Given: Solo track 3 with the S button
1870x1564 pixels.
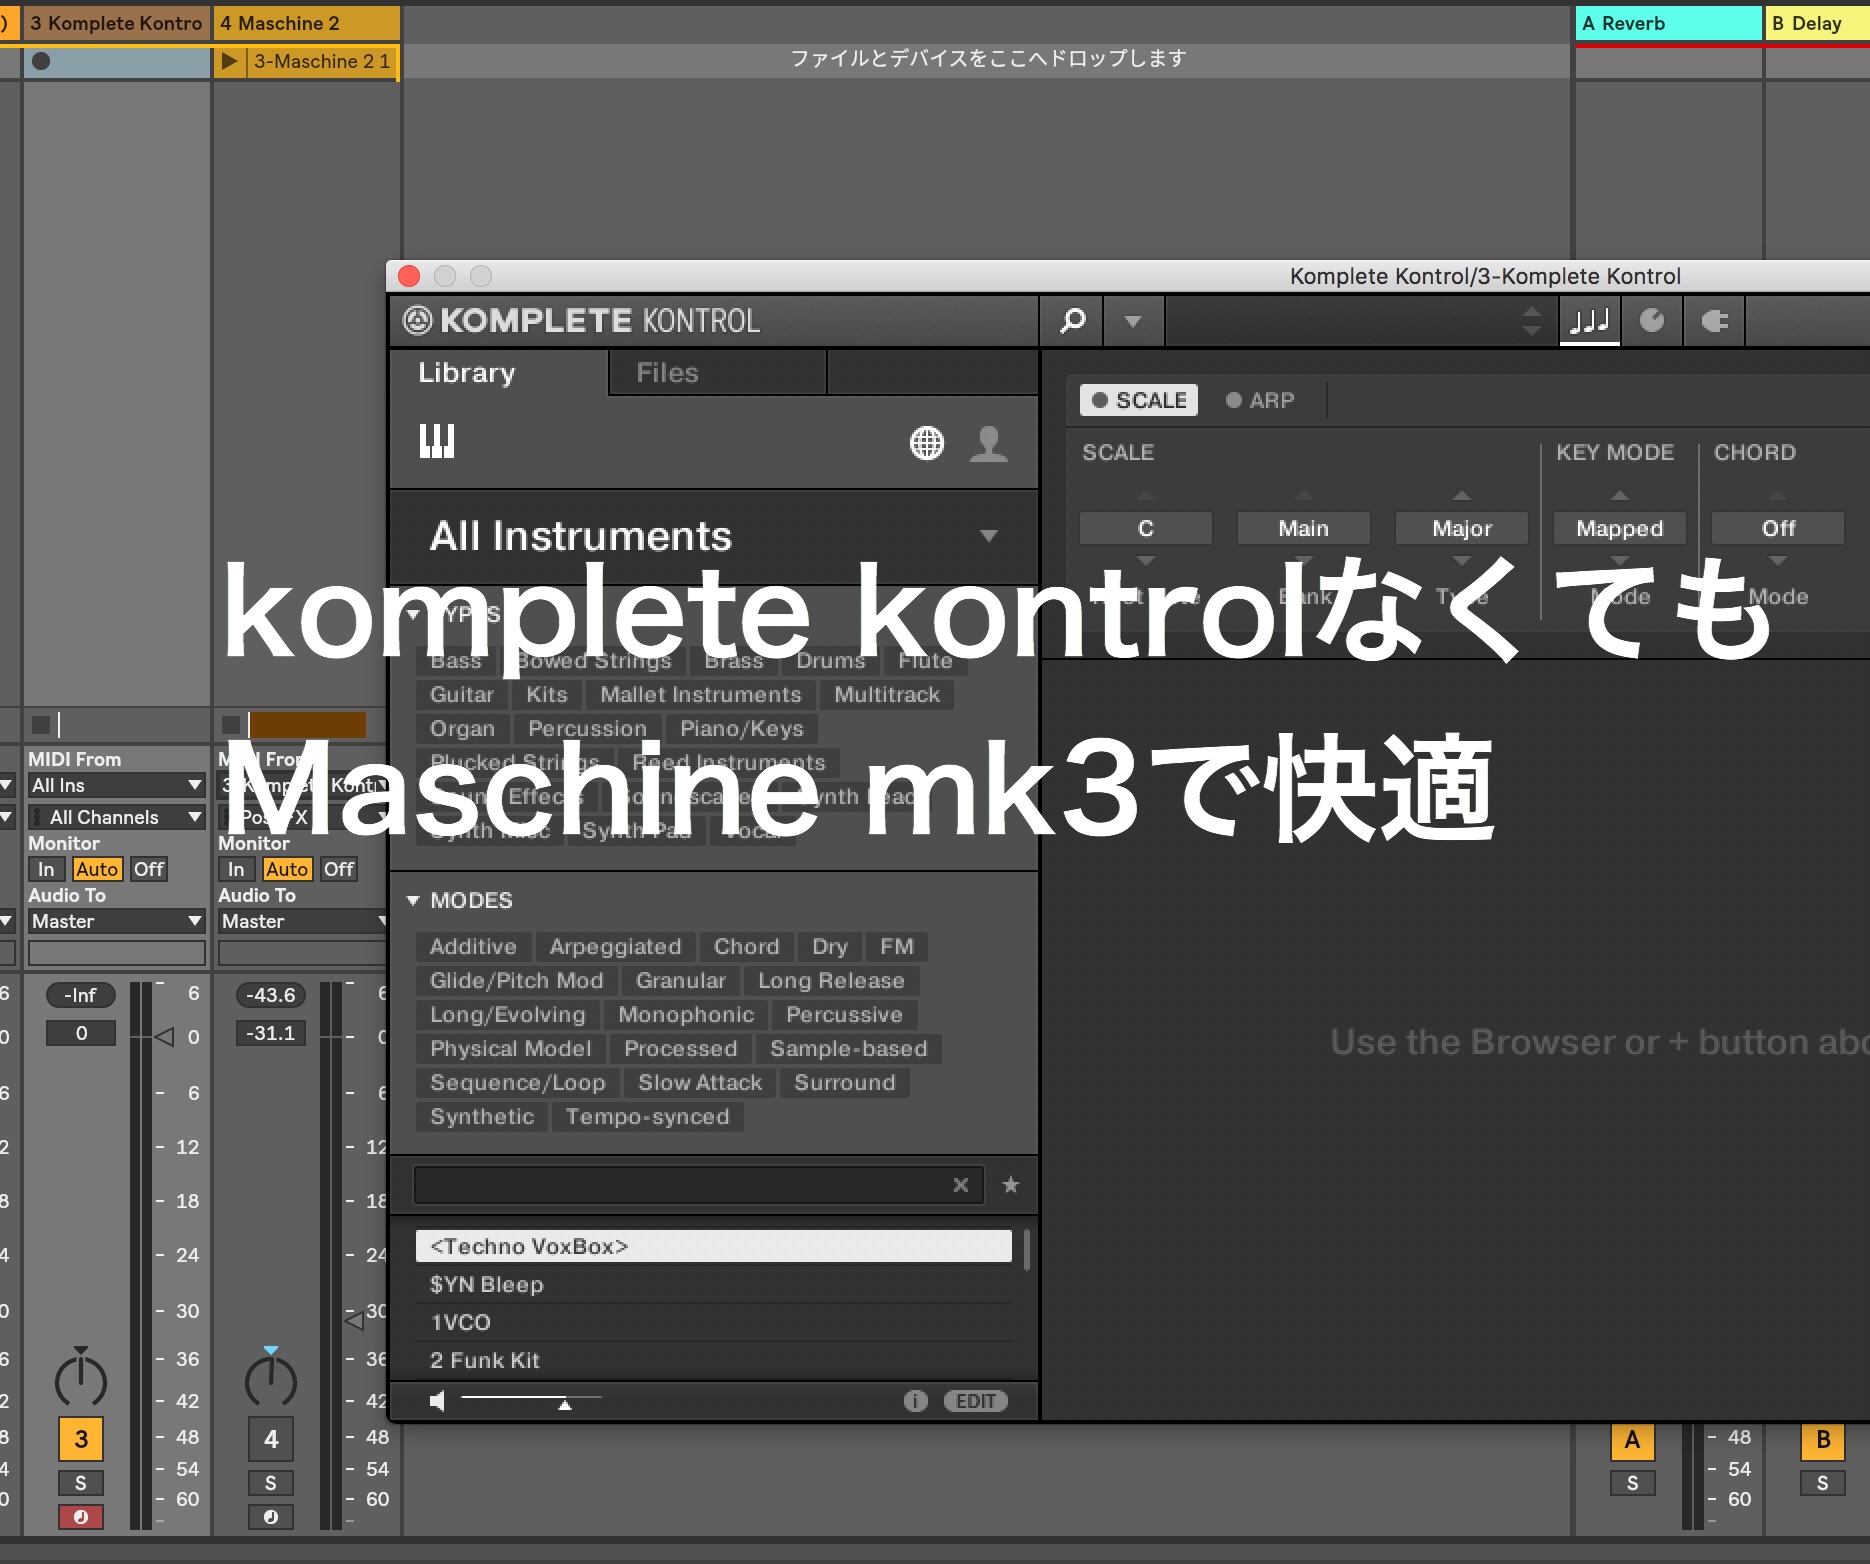Looking at the screenshot, I should click(81, 1483).
